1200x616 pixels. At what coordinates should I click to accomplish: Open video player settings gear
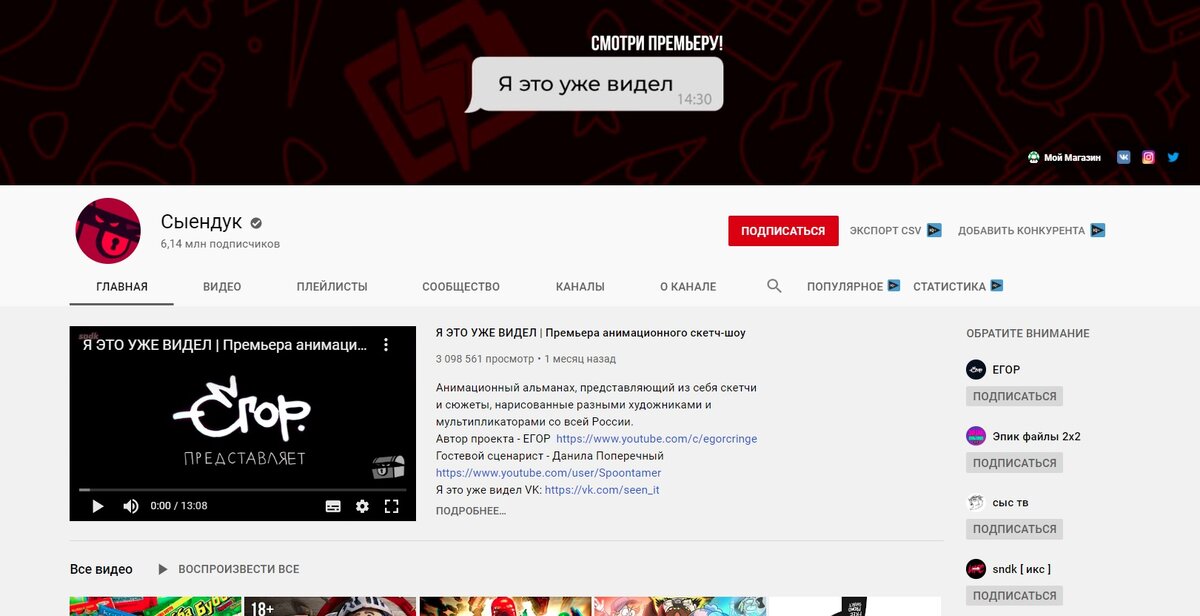pyautogui.click(x=362, y=506)
